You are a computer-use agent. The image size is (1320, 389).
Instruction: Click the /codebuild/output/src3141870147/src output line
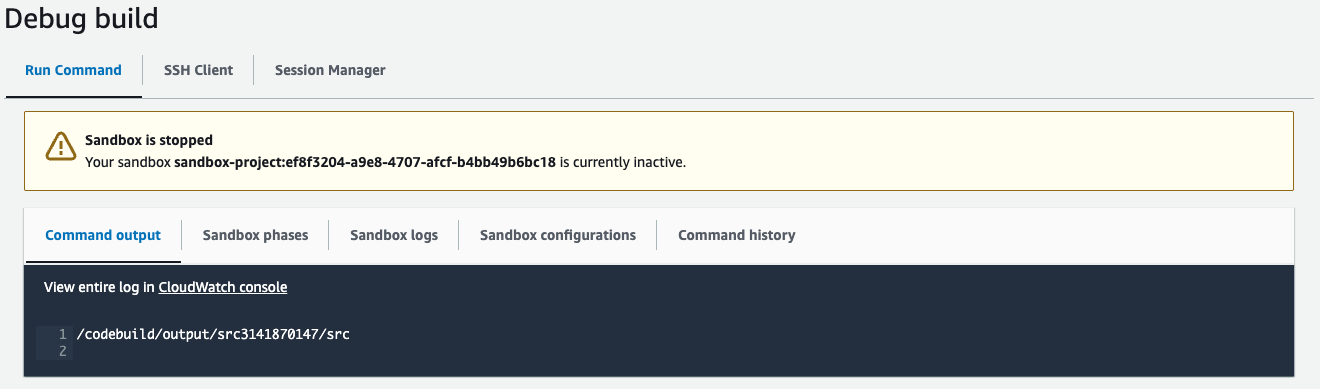pyautogui.click(x=213, y=334)
